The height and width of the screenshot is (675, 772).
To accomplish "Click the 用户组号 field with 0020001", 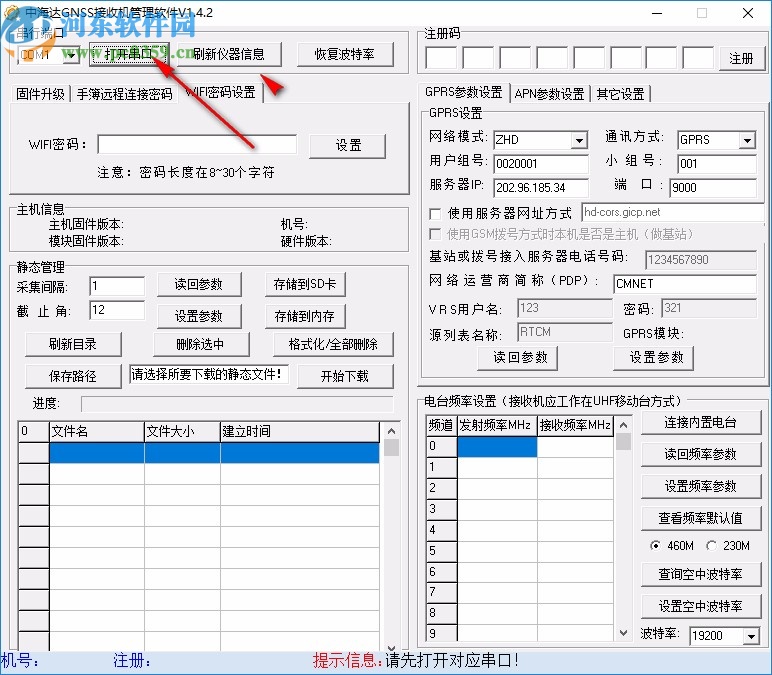I will pos(541,164).
